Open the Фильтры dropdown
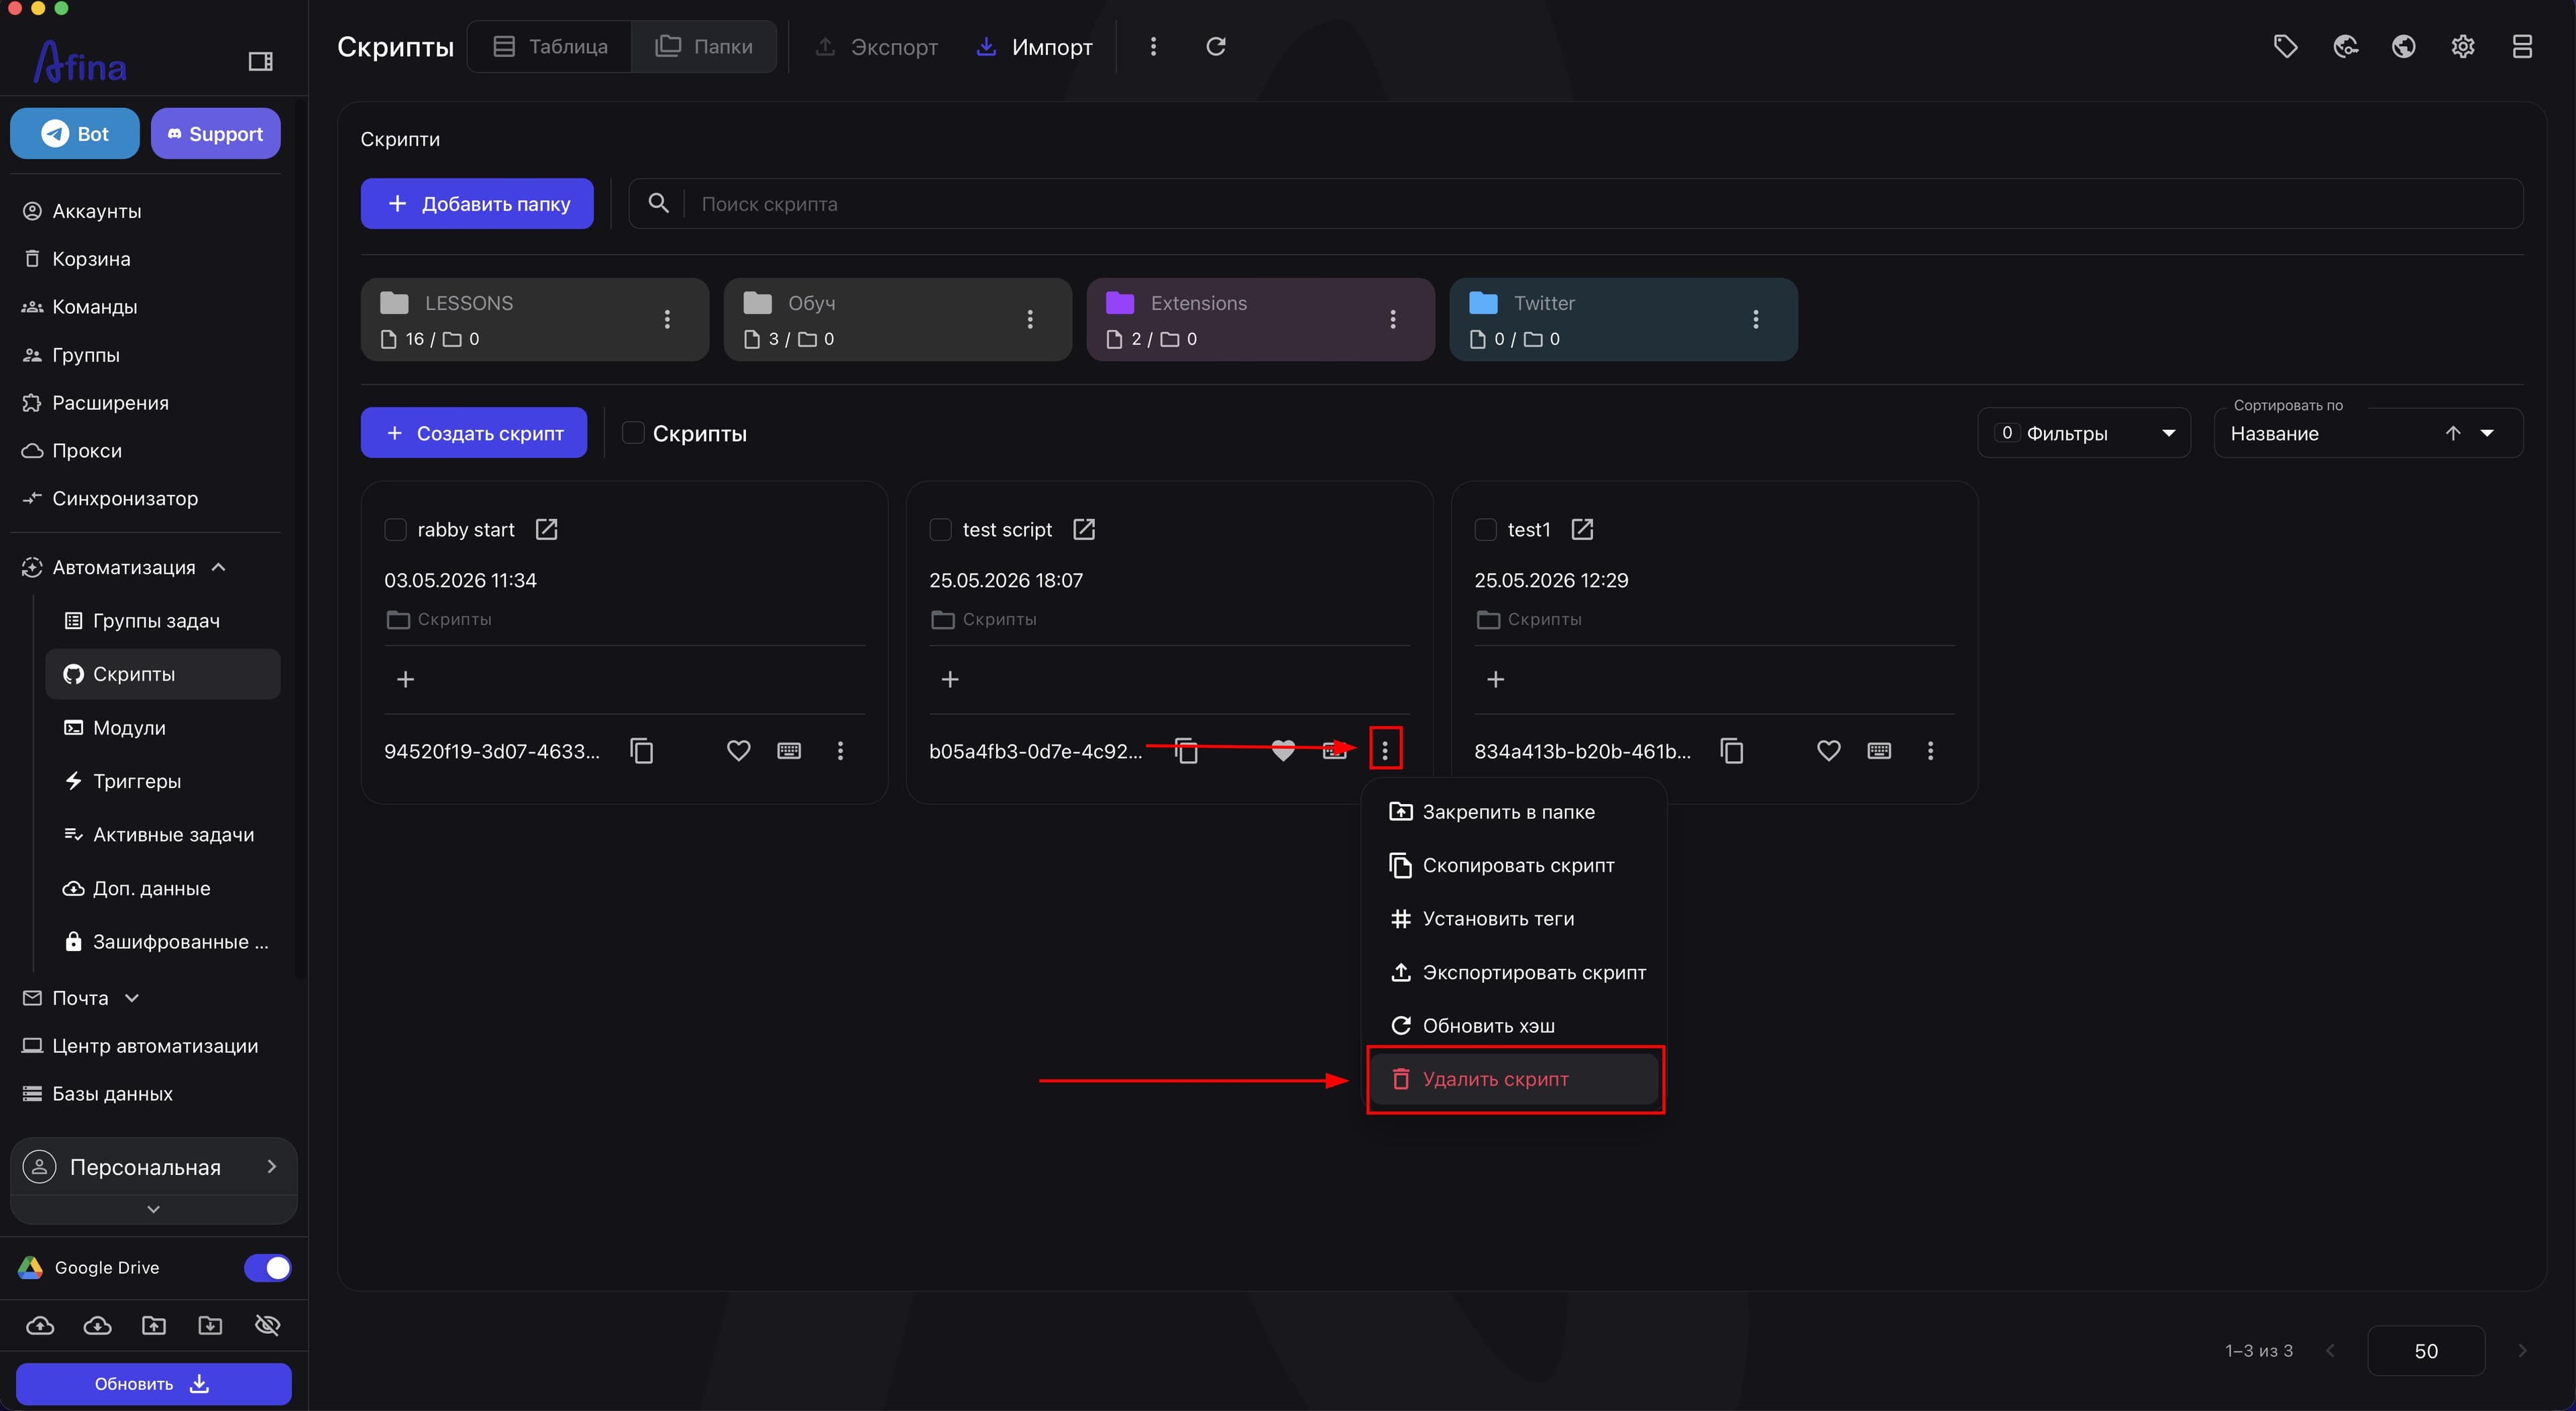The height and width of the screenshot is (1411, 2576). pos(2084,433)
